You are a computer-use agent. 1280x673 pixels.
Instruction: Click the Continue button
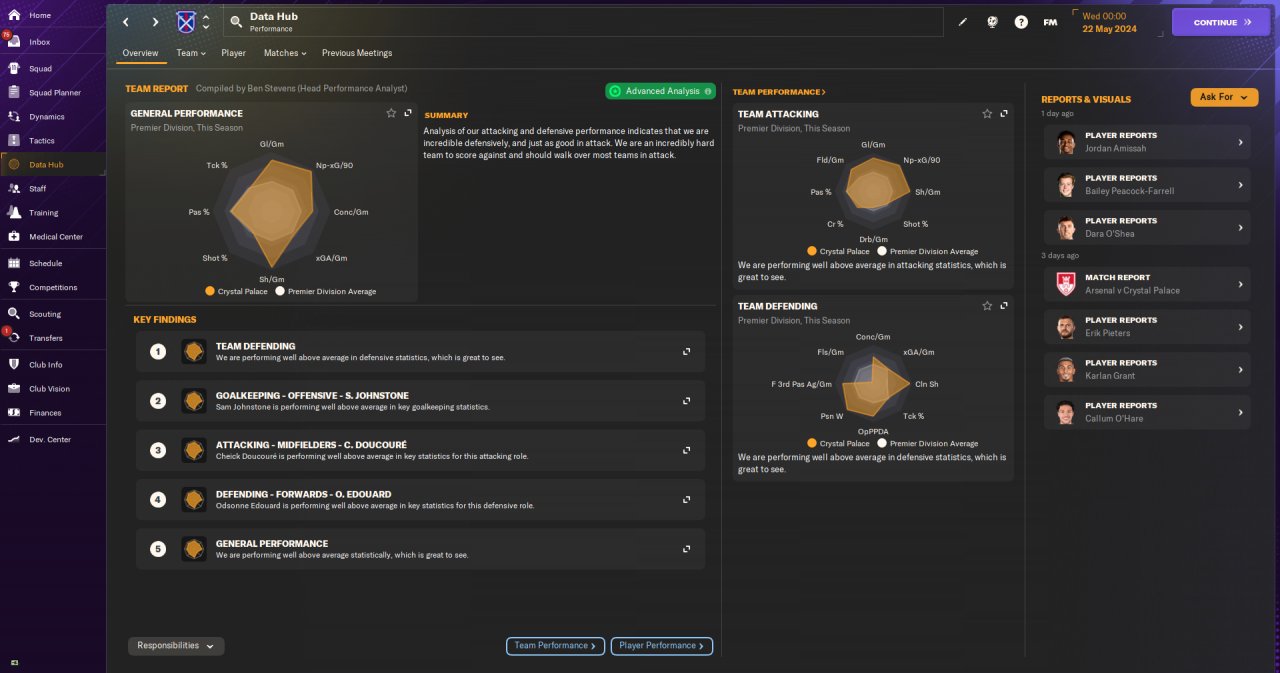pos(1221,22)
